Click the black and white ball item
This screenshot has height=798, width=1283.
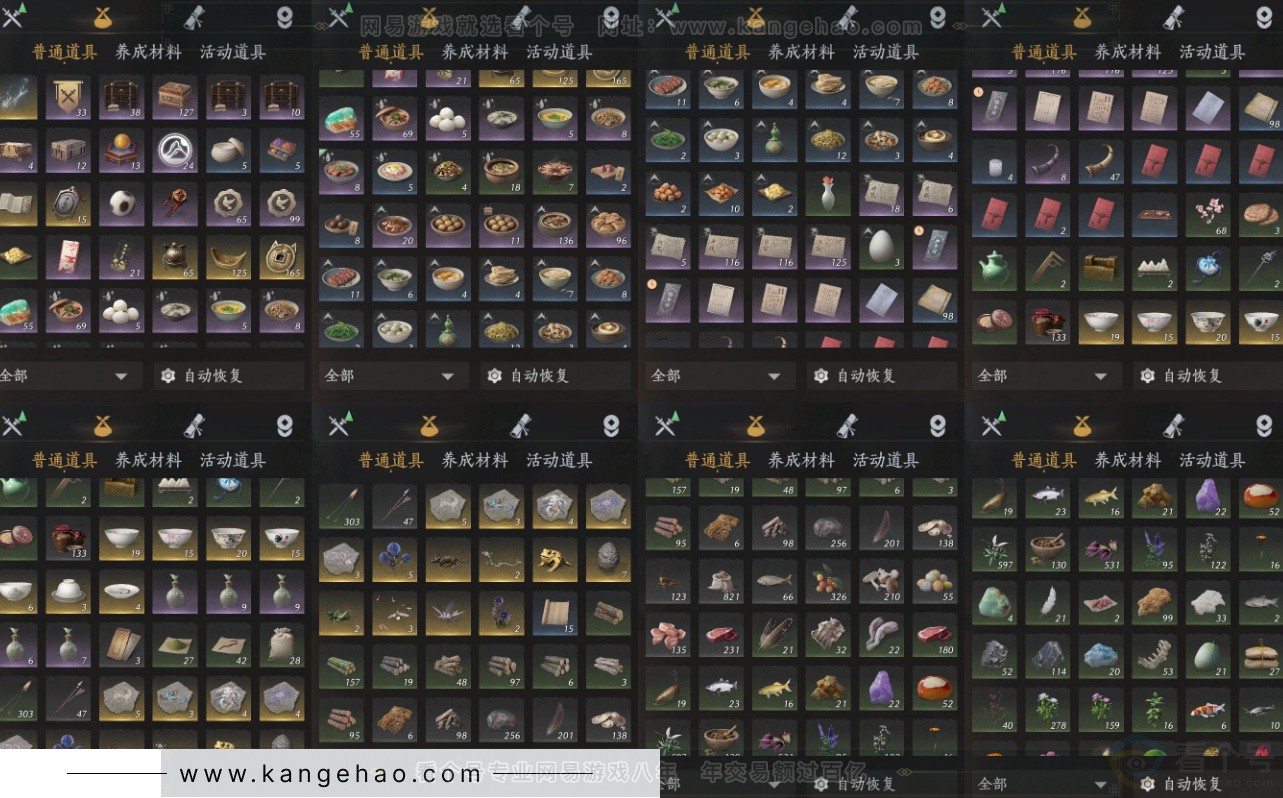(122, 204)
